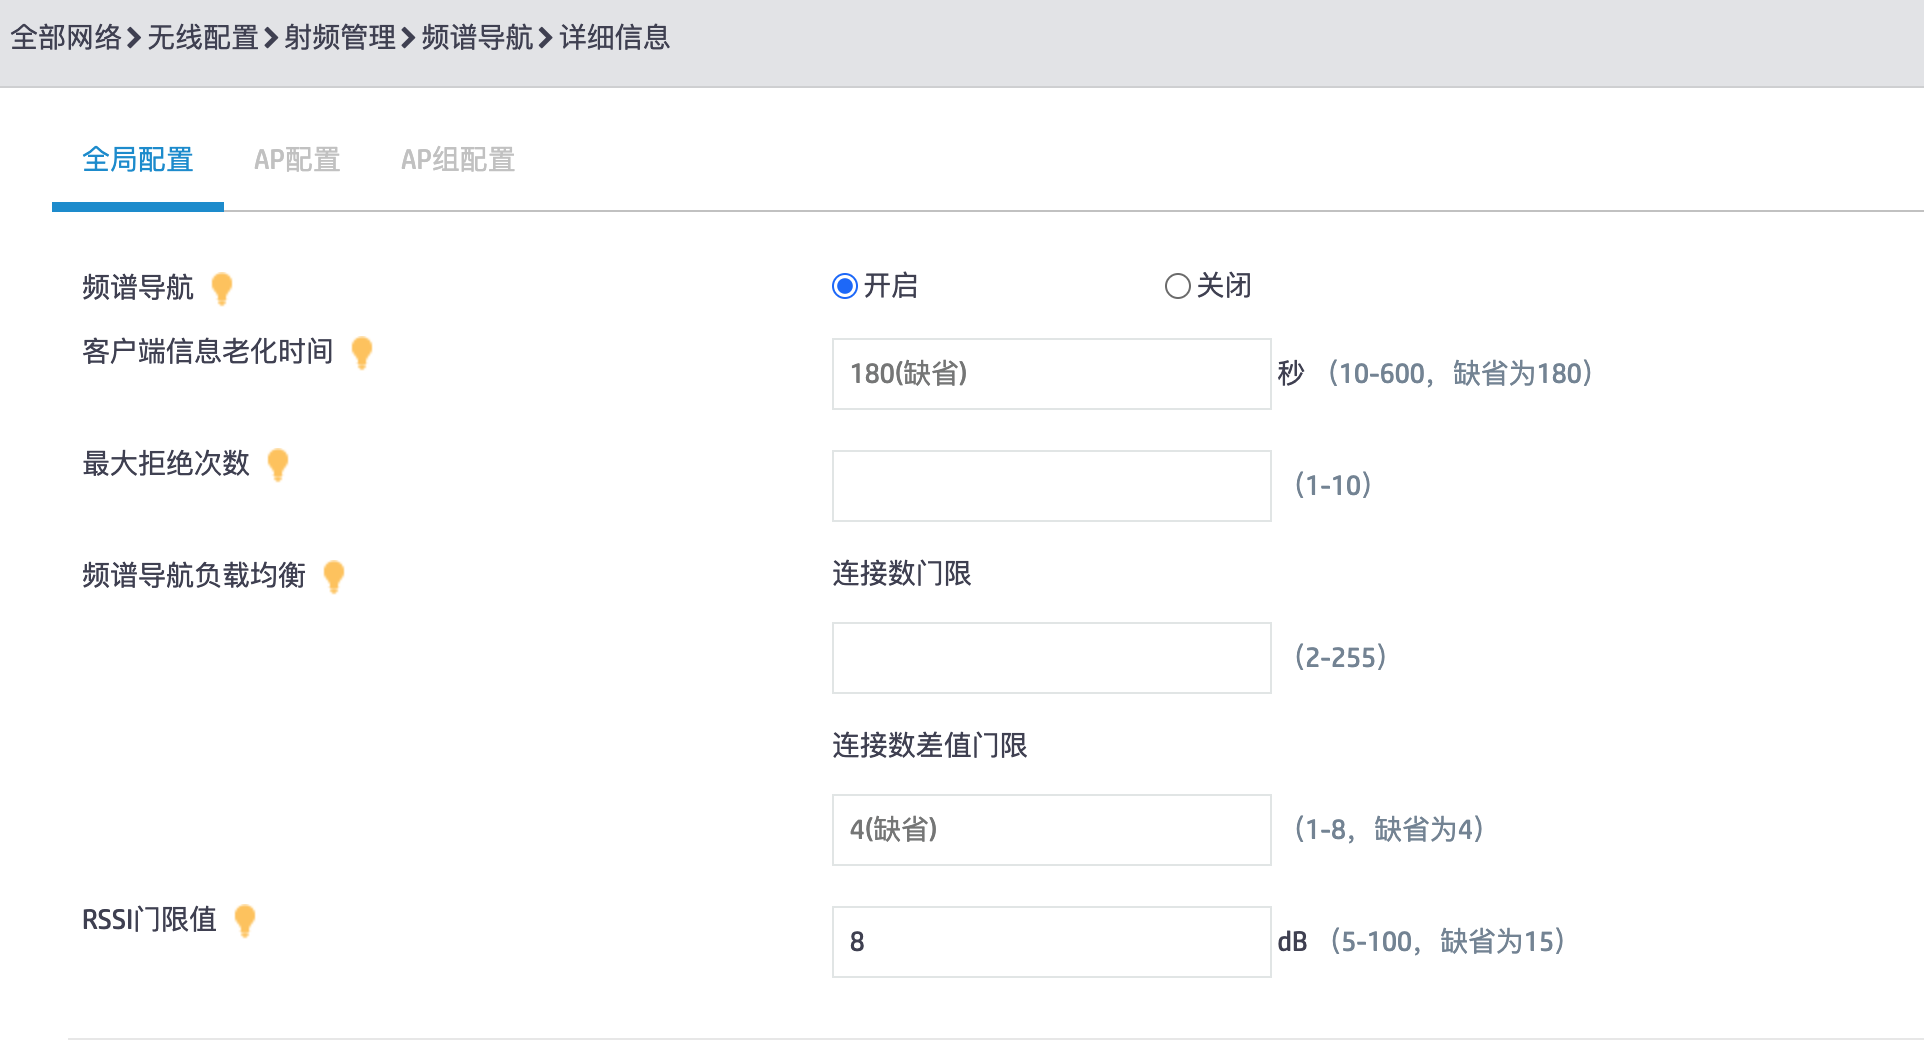Open the AP组配置 tab

pos(458,160)
